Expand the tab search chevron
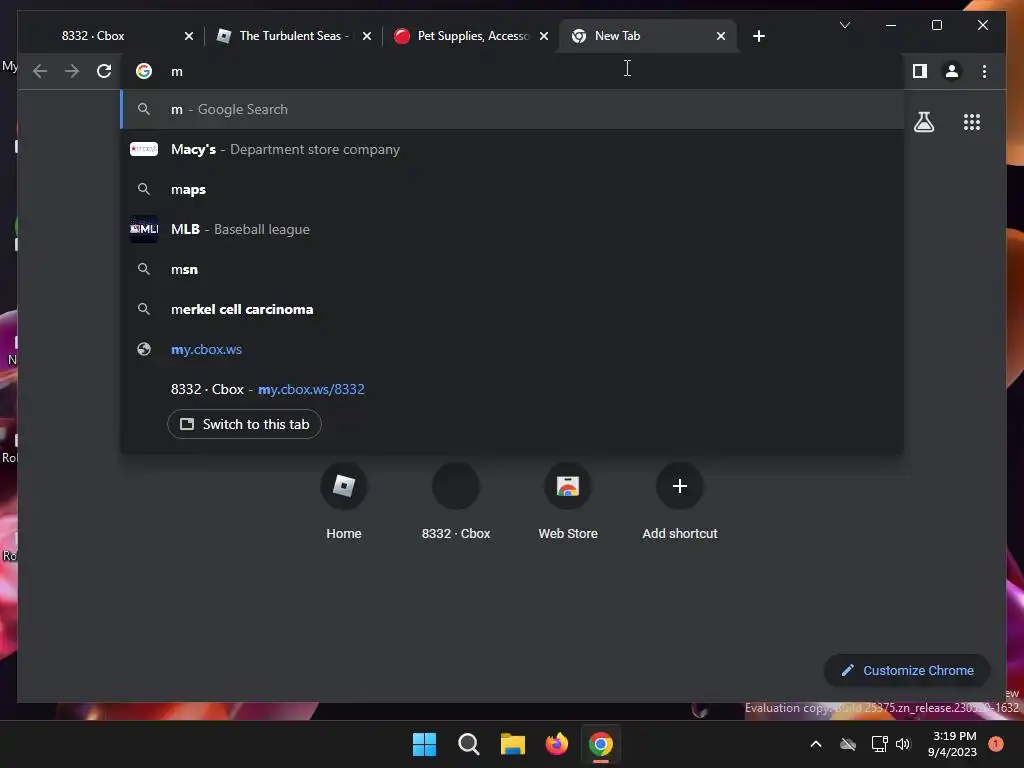The height and width of the screenshot is (768, 1024). click(x=844, y=25)
